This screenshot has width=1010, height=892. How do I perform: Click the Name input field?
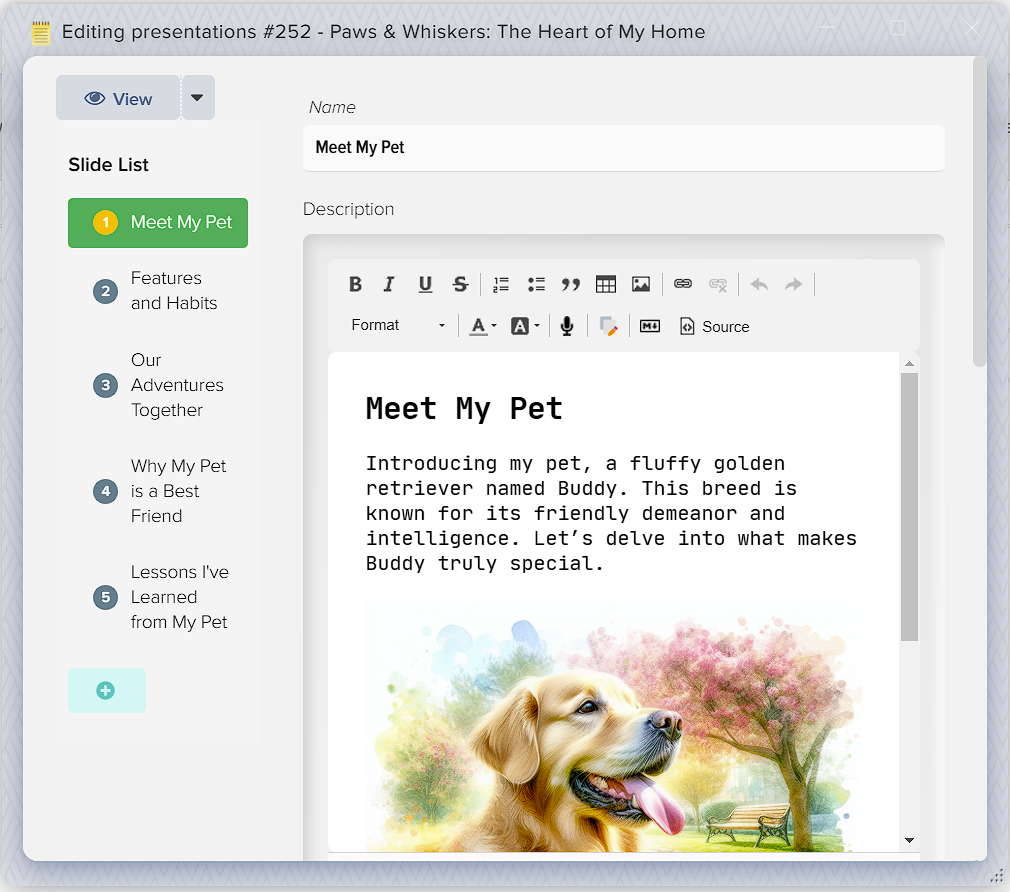624,148
